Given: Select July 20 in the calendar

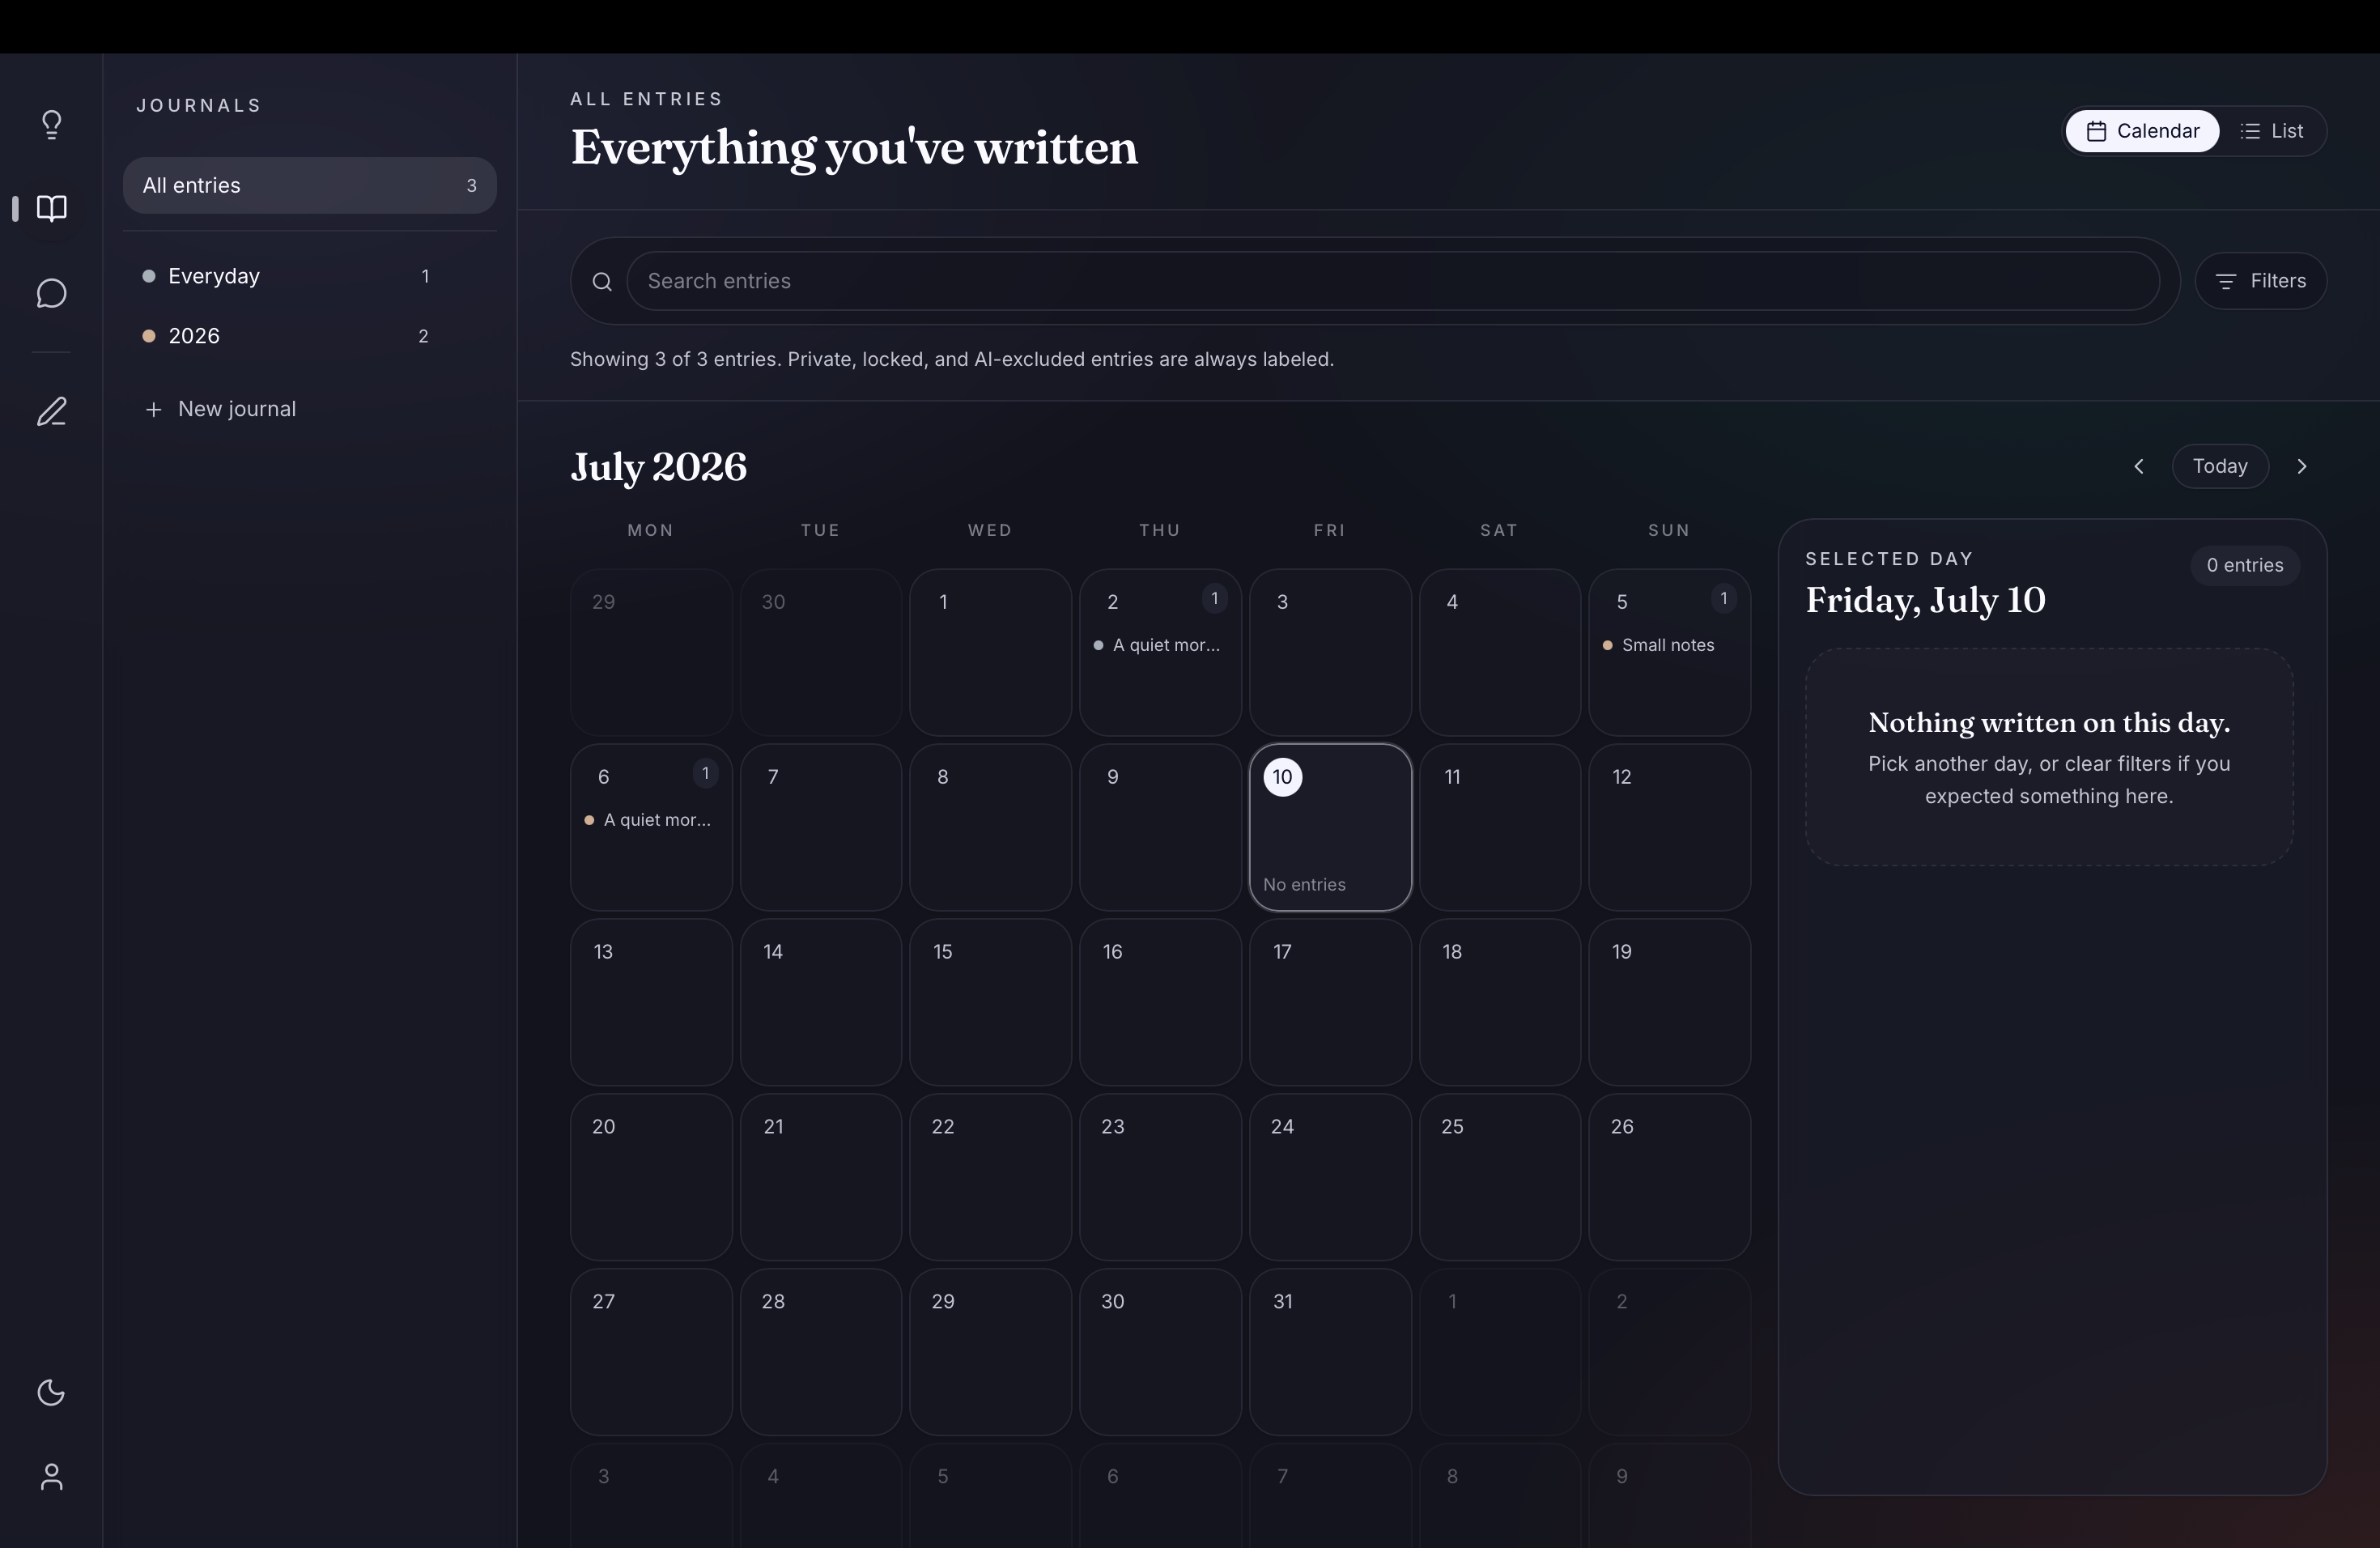Looking at the screenshot, I should 651,1177.
